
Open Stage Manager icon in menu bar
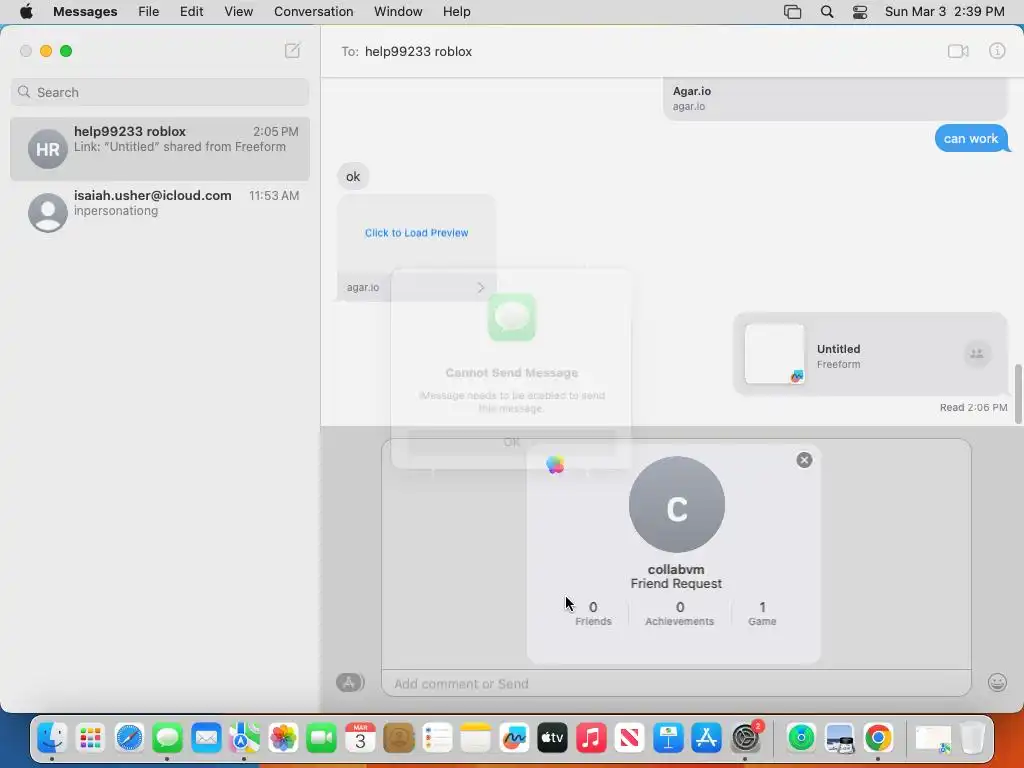(792, 12)
